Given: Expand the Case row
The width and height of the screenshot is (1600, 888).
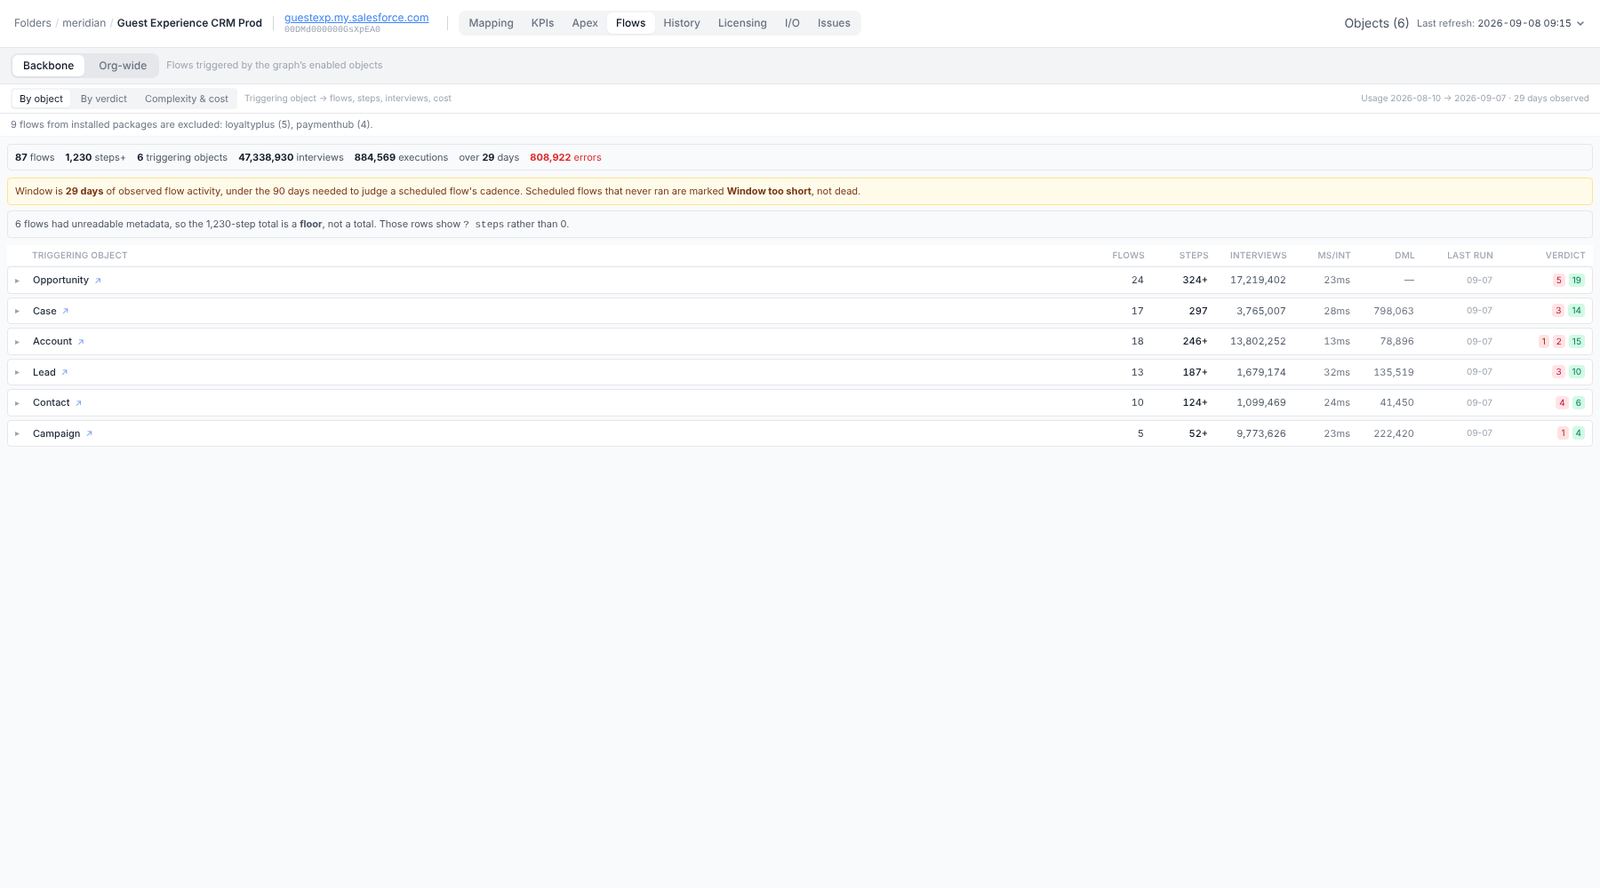Looking at the screenshot, I should click(17, 311).
